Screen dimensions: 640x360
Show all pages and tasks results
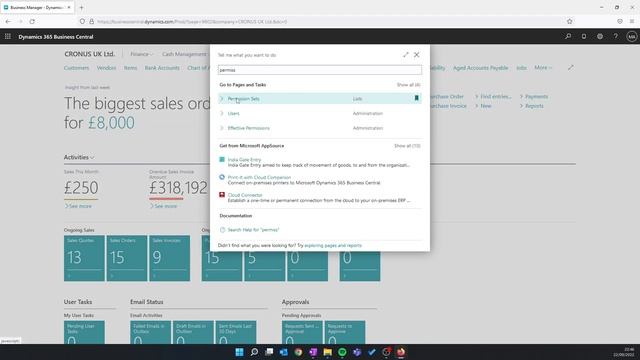(409, 84)
